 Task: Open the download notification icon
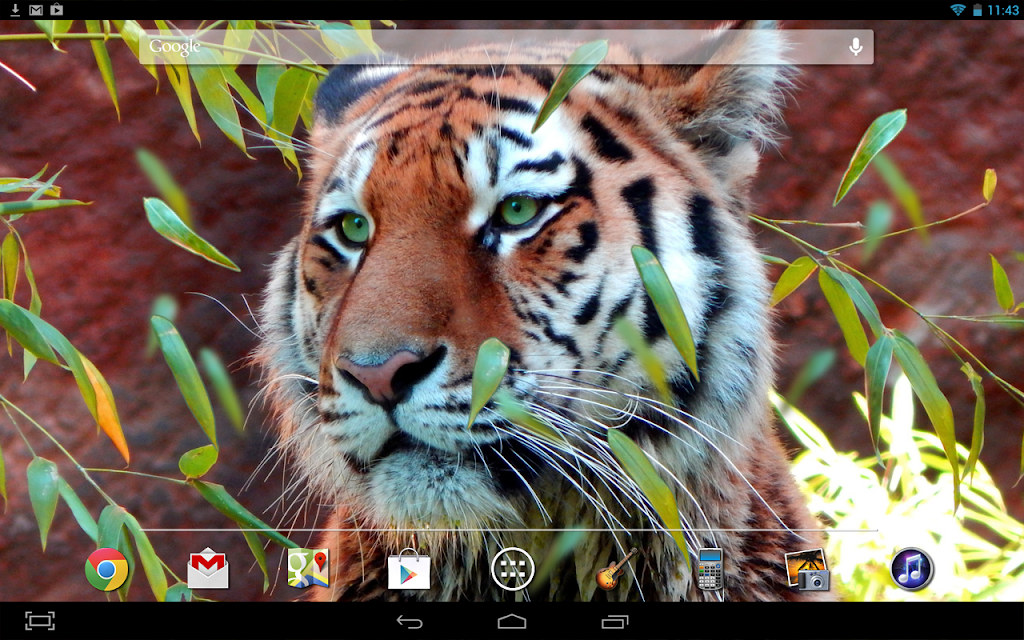click(15, 10)
